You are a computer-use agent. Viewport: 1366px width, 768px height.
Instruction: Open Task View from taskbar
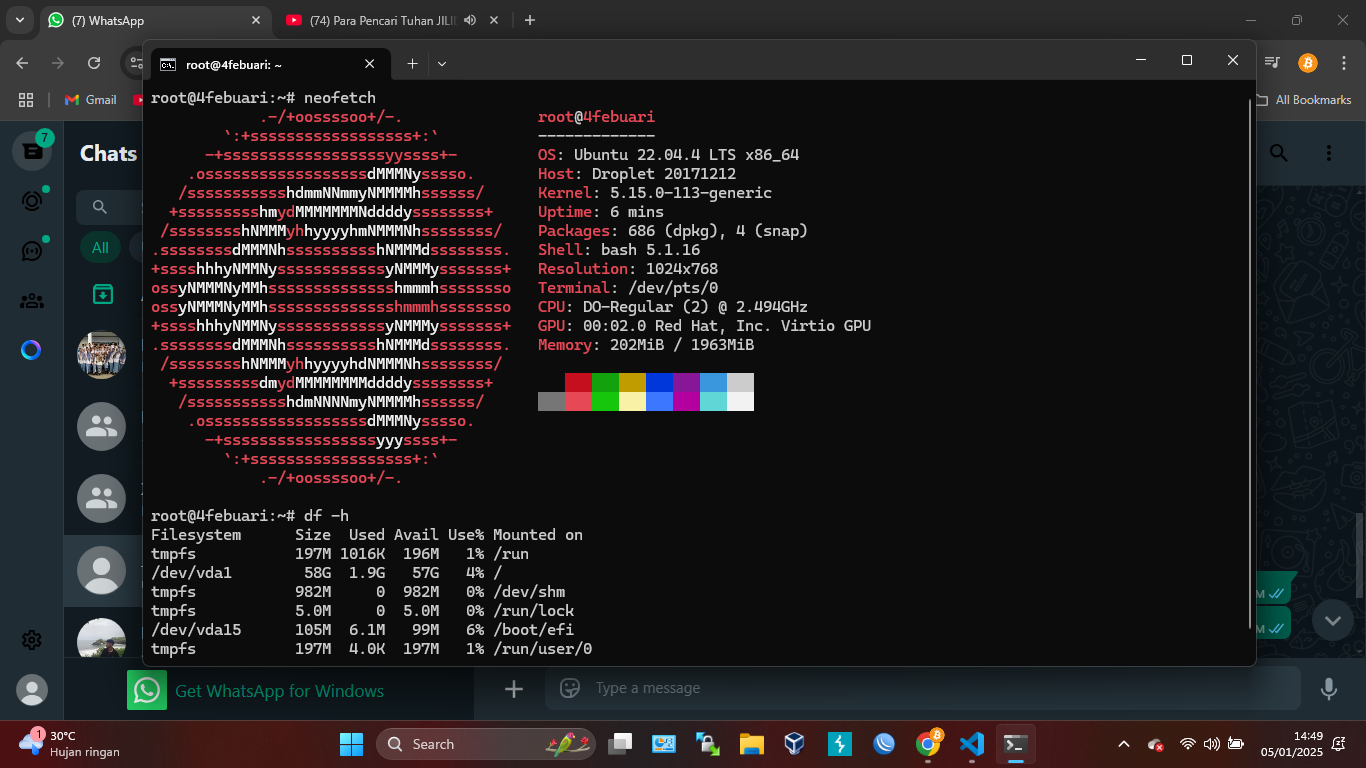coord(621,744)
